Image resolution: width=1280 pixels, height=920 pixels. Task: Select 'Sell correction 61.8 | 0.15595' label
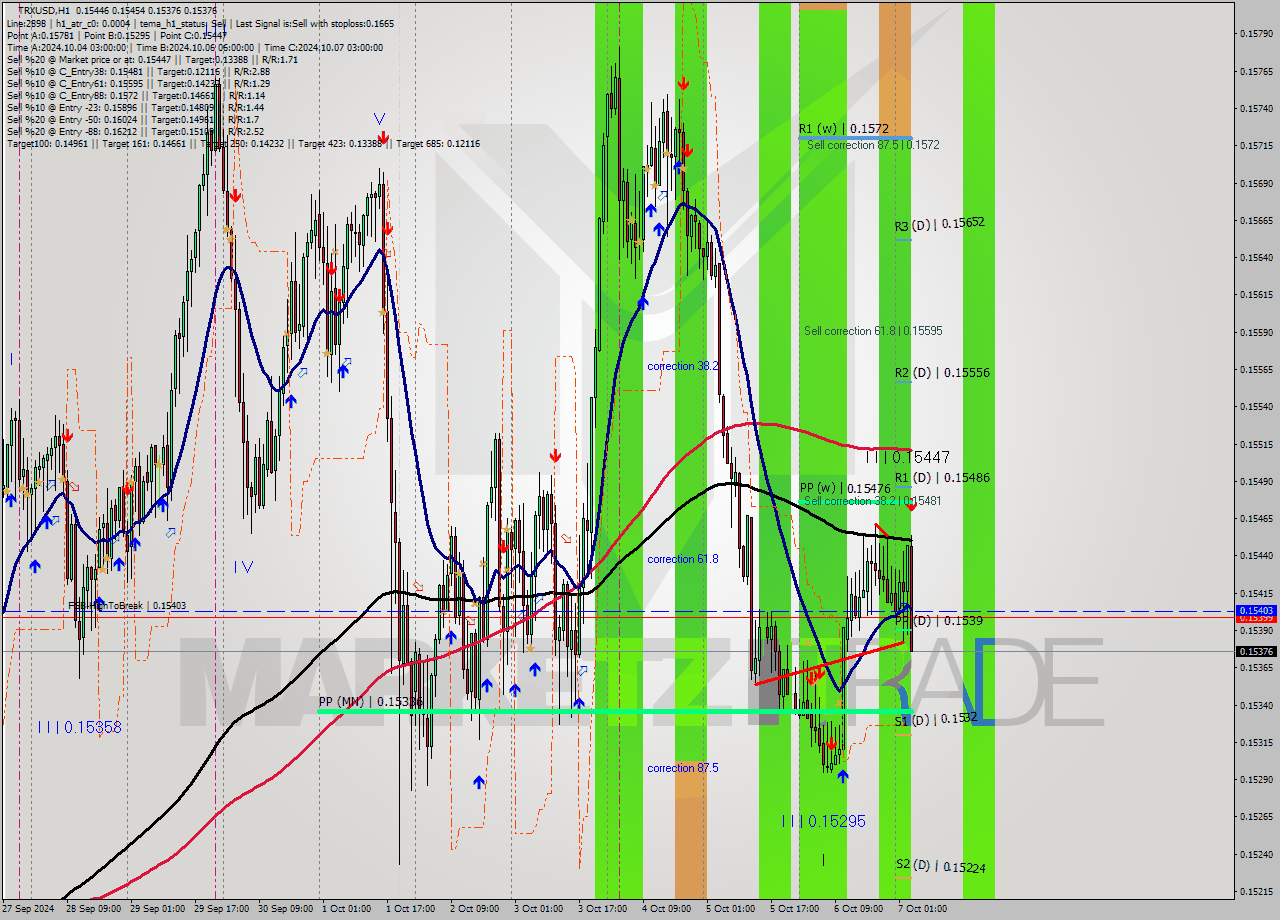click(873, 331)
